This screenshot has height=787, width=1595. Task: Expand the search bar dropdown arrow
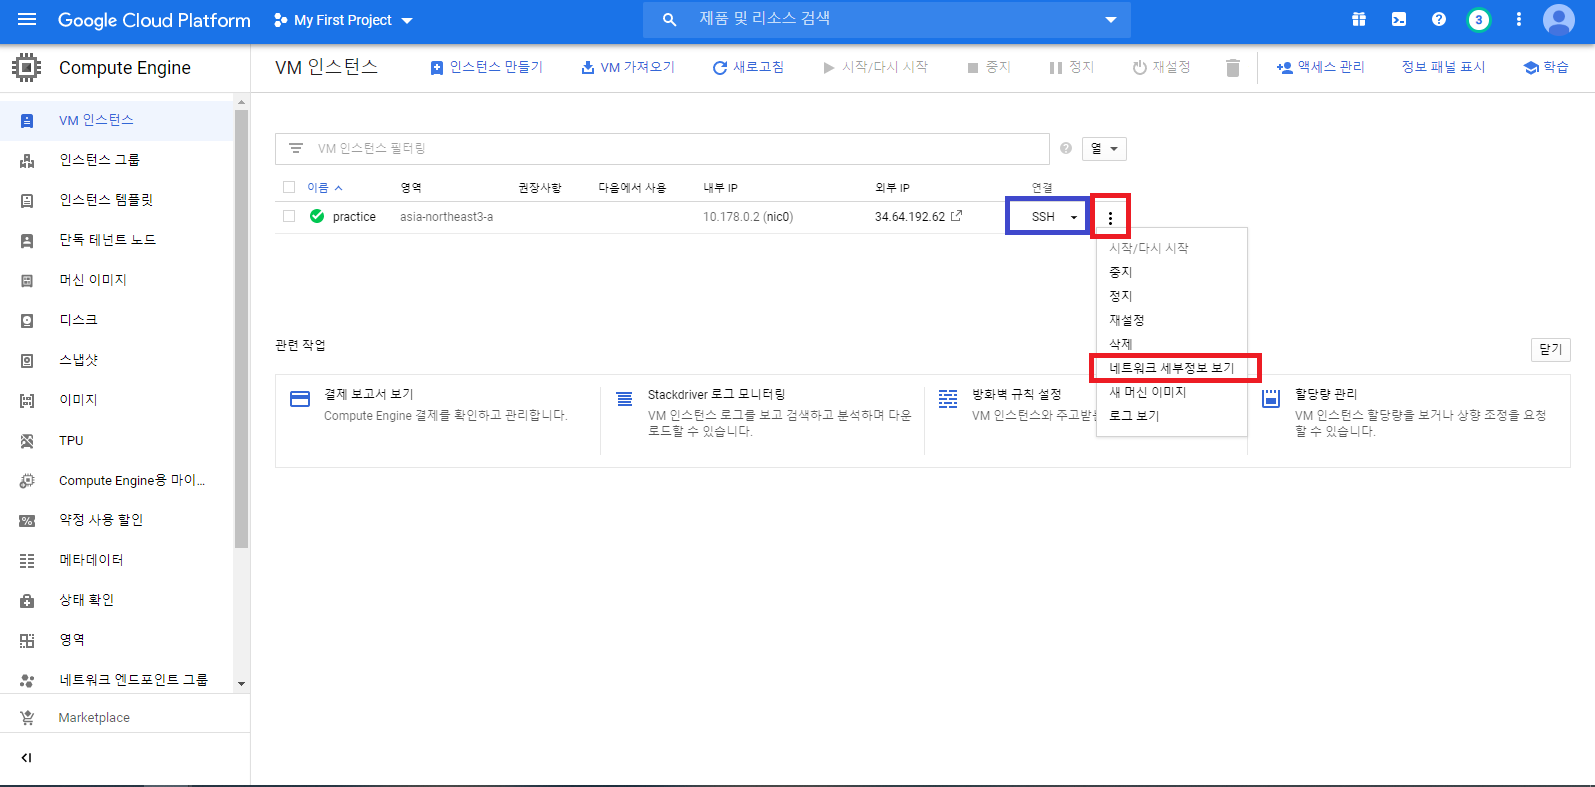1111,20
